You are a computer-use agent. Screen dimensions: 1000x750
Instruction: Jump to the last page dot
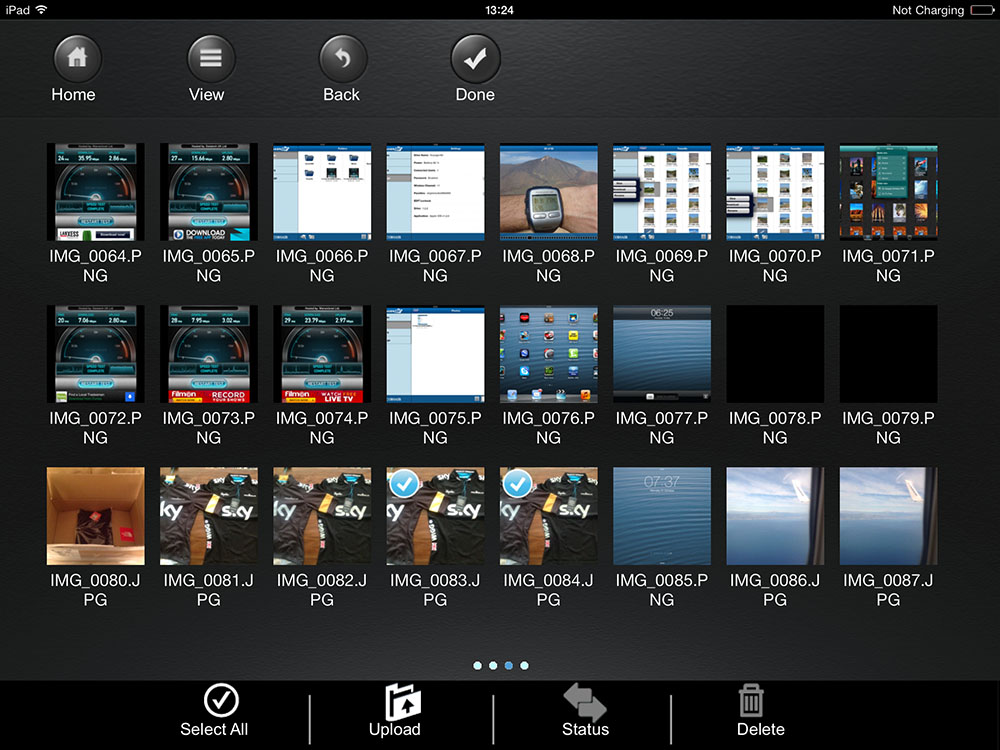[x=524, y=665]
